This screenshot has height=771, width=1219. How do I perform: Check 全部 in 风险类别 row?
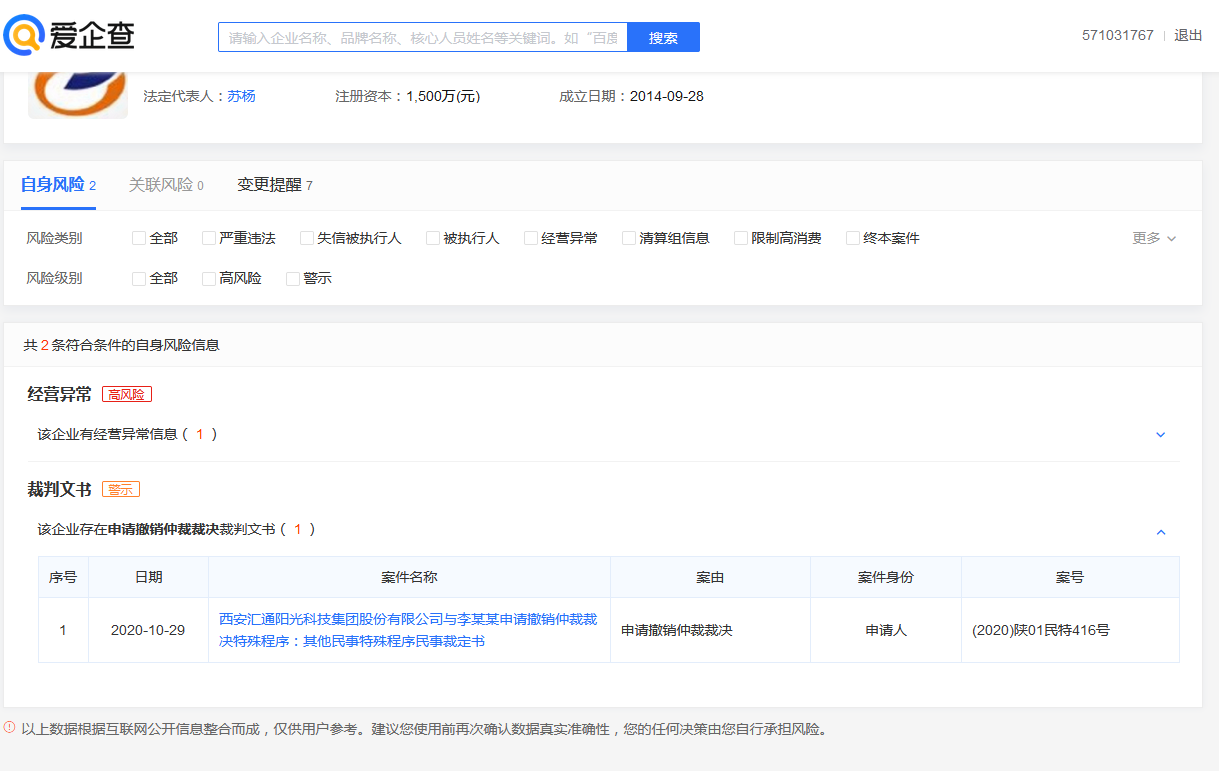tap(139, 238)
